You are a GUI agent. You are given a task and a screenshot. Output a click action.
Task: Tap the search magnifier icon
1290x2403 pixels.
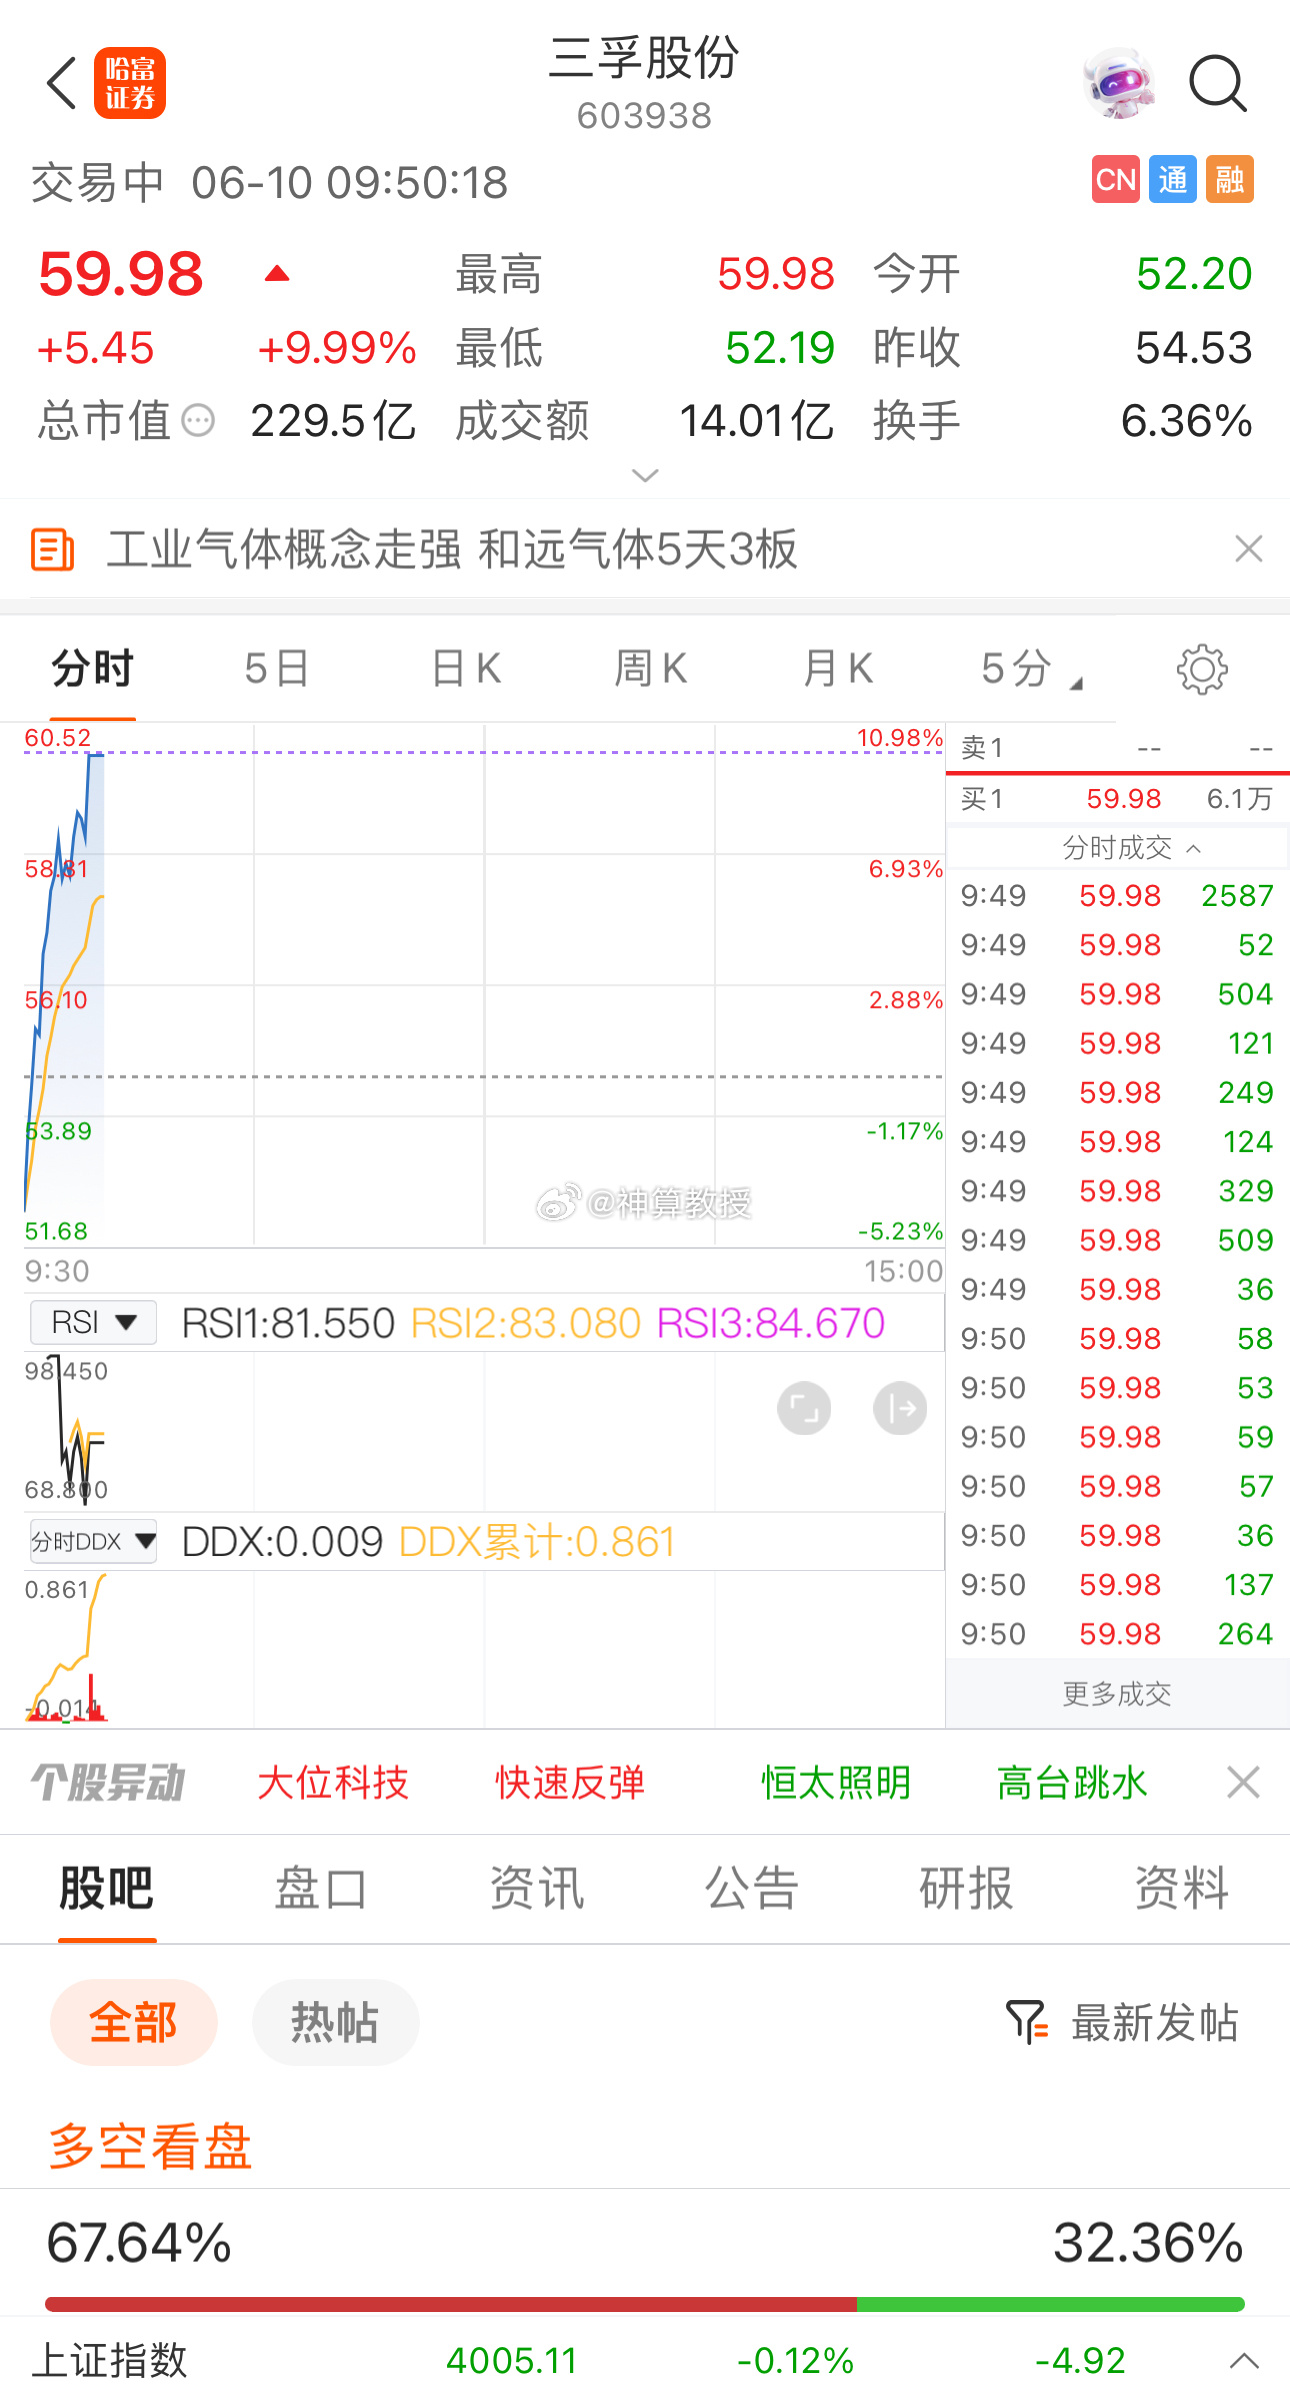pyautogui.click(x=1218, y=83)
